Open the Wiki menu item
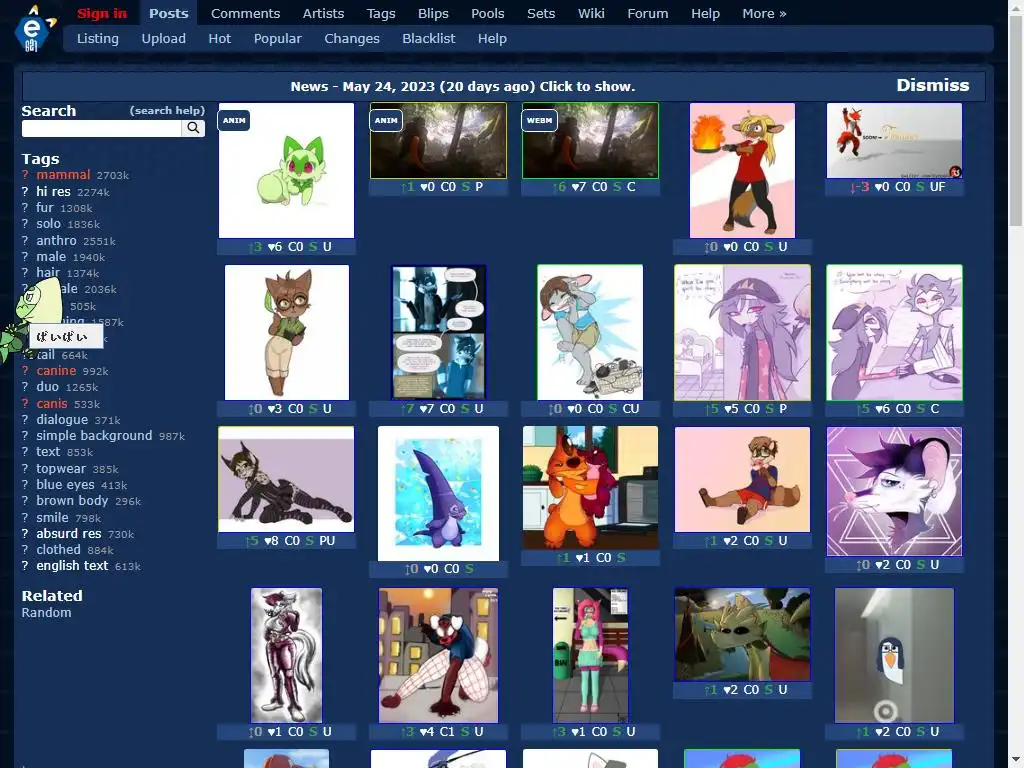This screenshot has width=1024, height=768. [591, 13]
